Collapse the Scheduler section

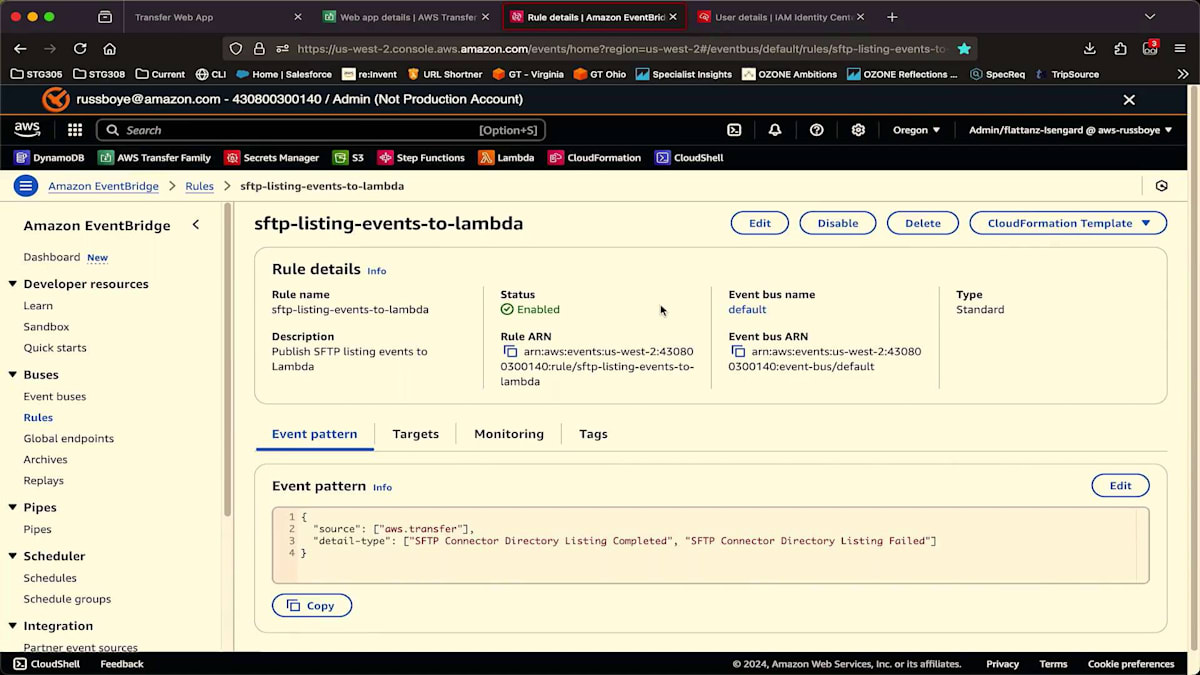(x=13, y=556)
